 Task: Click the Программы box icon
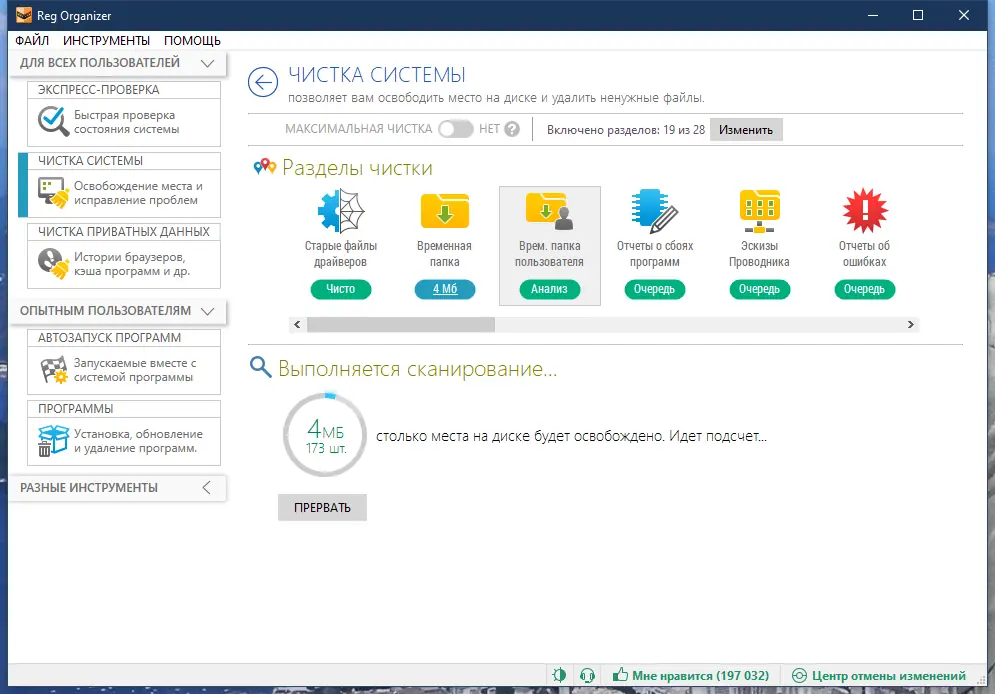53,440
